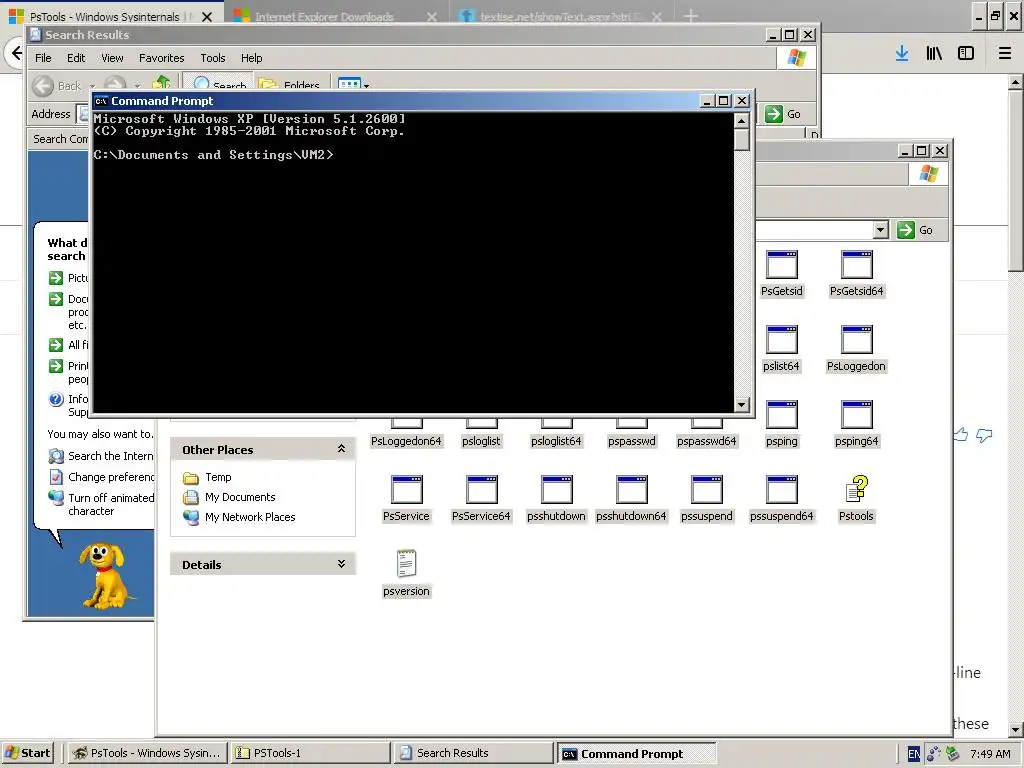Select the PsLoggedon file icon
The height and width of the screenshot is (768, 1024).
856,340
